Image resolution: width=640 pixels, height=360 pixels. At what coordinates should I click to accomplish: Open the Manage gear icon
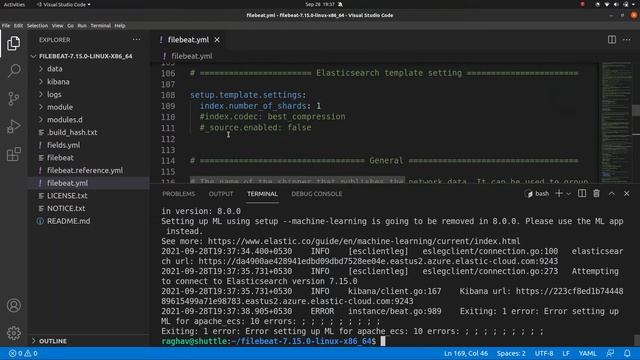click(13, 333)
